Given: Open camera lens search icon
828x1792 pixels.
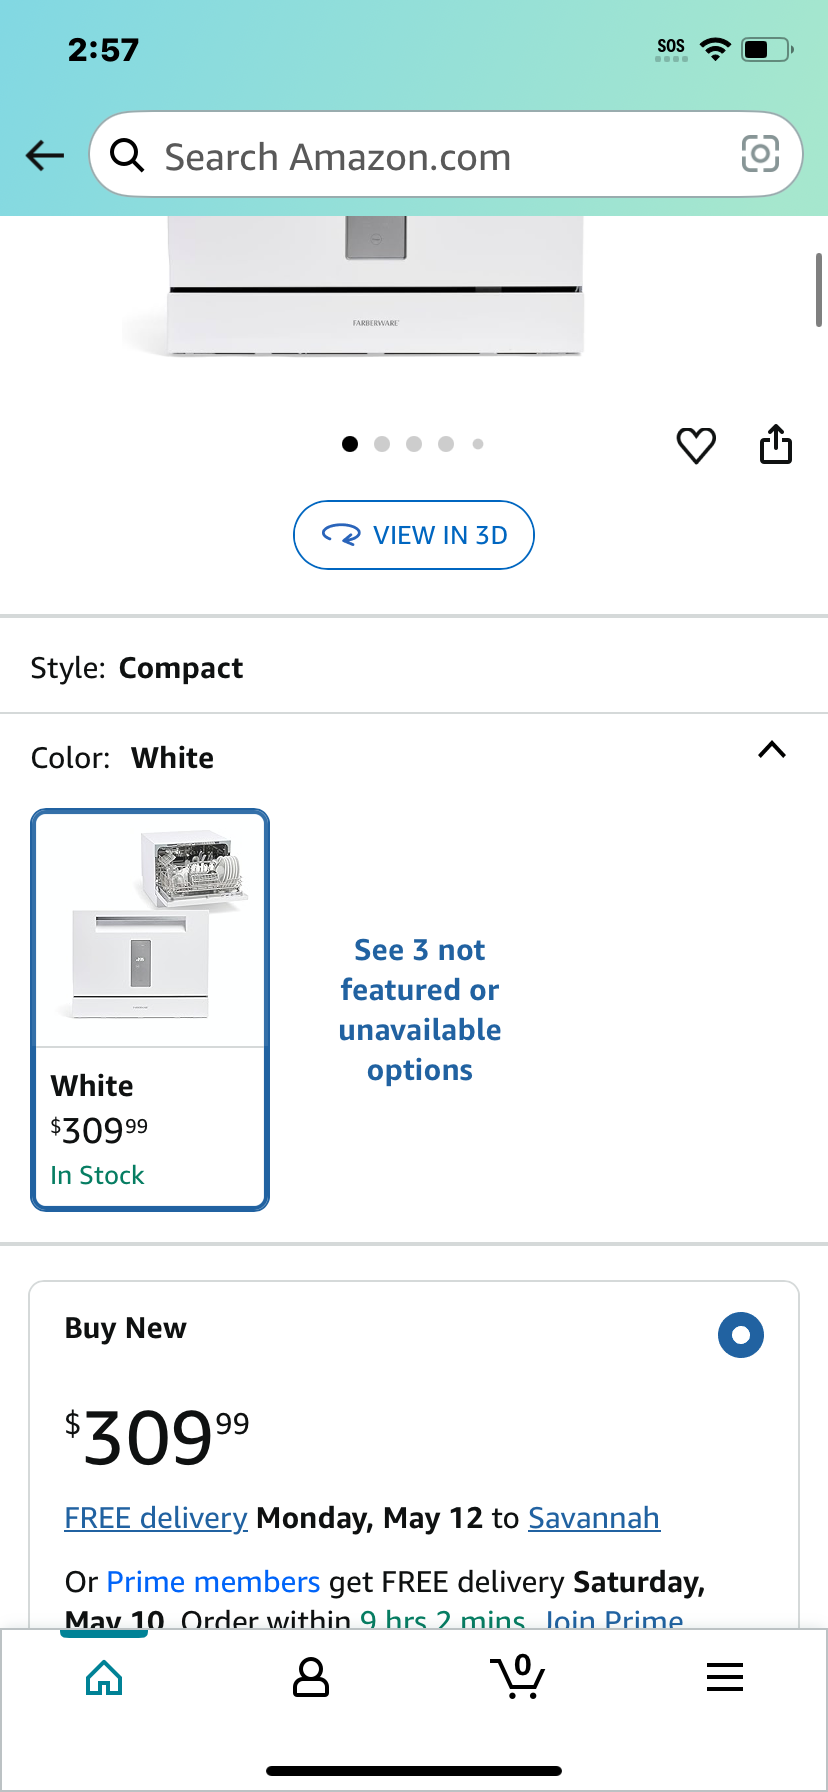Looking at the screenshot, I should point(760,154).
